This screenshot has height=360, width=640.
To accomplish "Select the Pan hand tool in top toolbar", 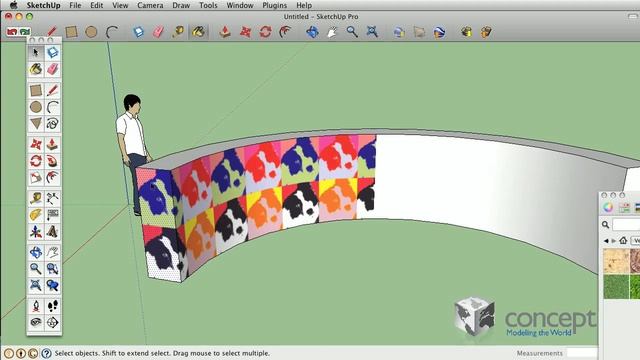I will 332,32.
